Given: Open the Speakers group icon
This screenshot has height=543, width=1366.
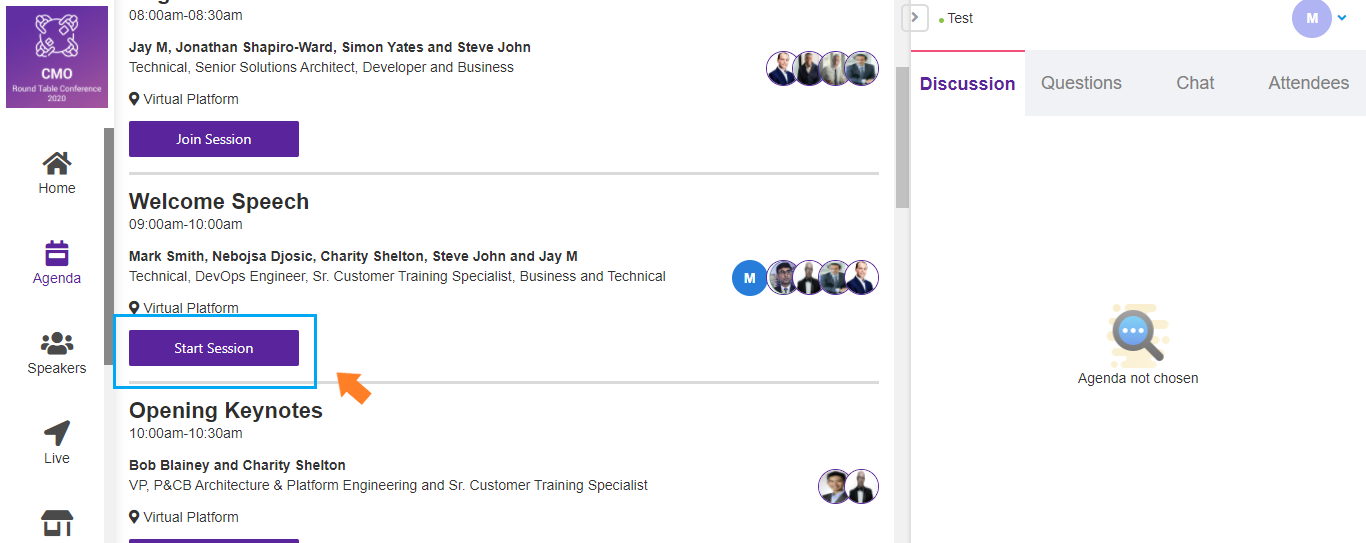Looking at the screenshot, I should [57, 344].
